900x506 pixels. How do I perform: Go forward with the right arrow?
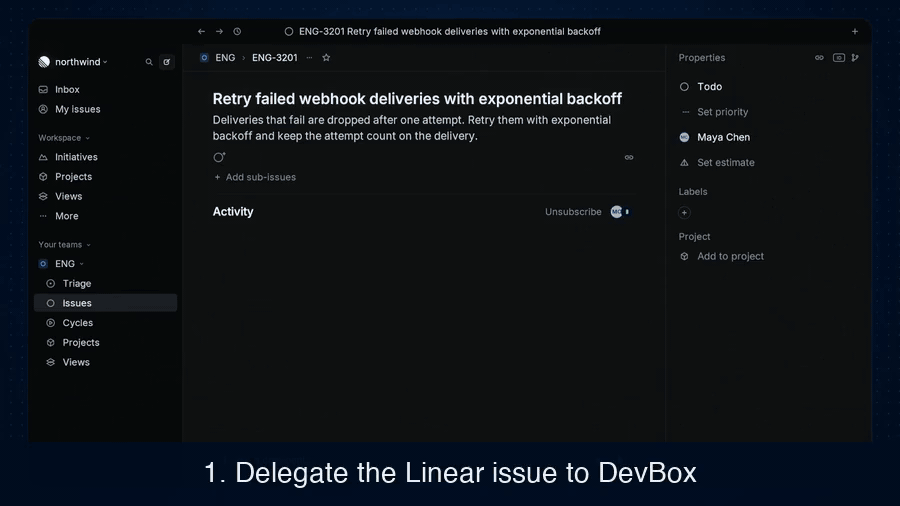click(x=219, y=32)
